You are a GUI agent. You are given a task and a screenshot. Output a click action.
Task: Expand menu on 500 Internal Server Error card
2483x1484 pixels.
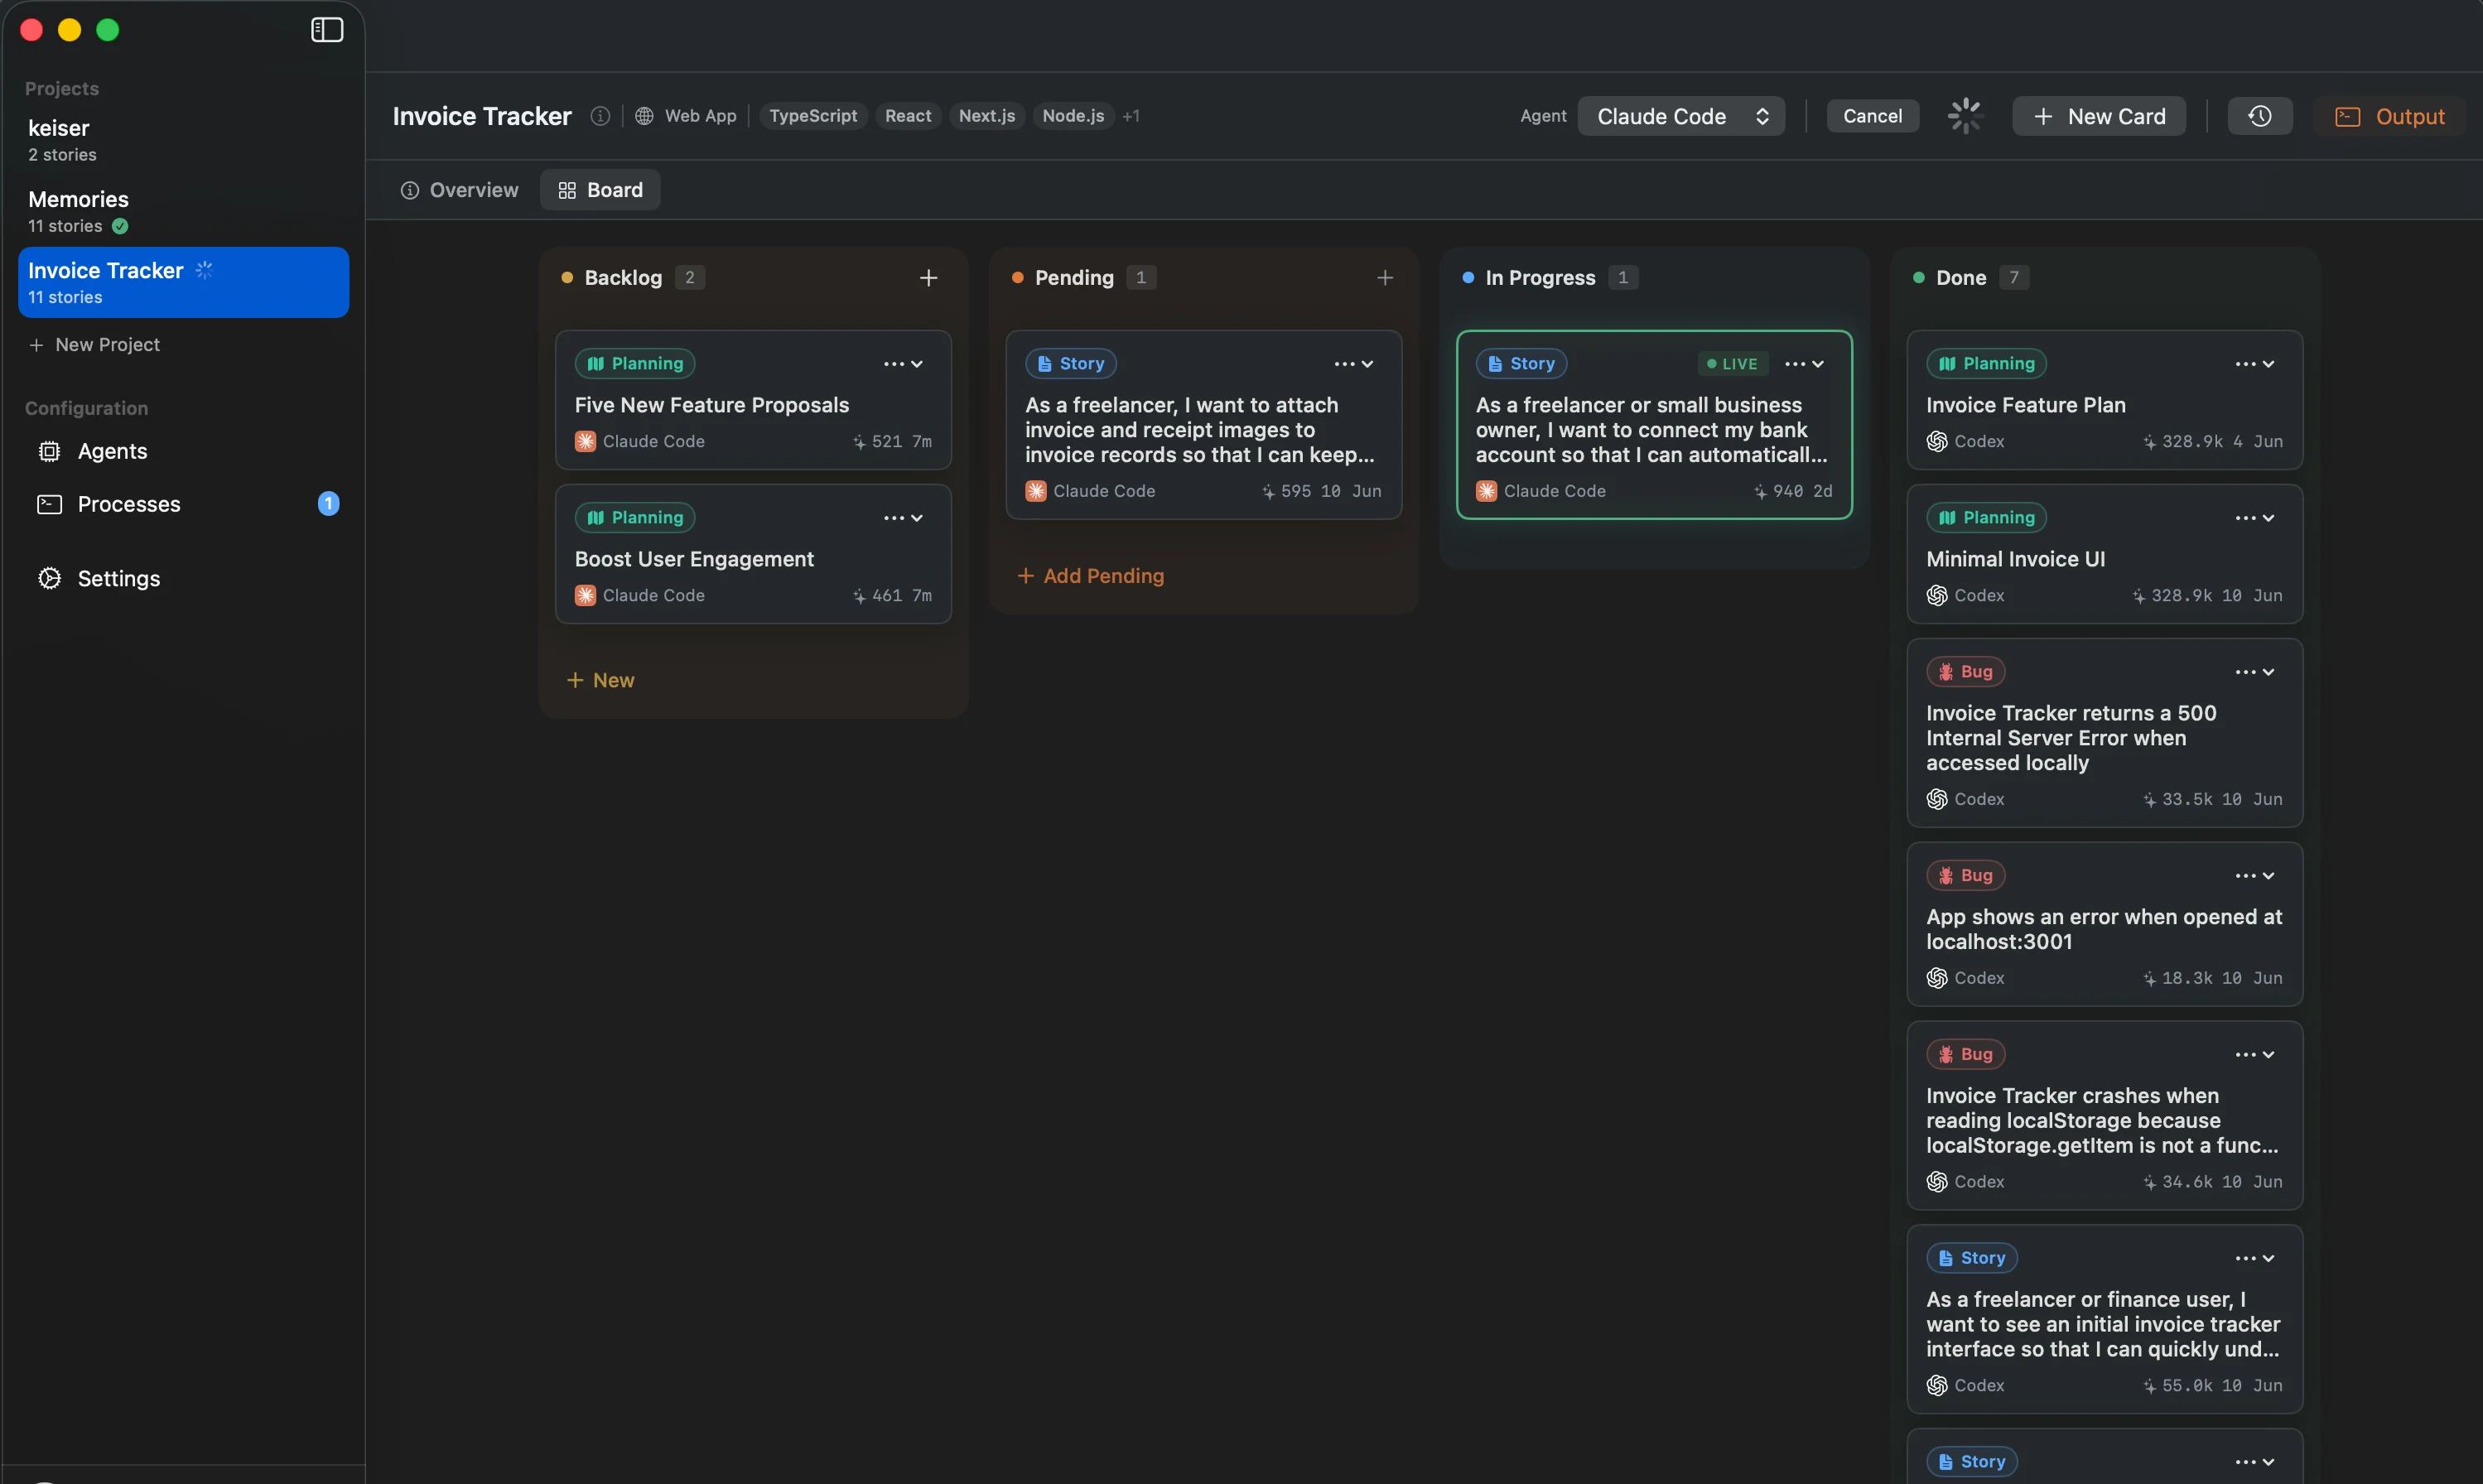(2255, 672)
